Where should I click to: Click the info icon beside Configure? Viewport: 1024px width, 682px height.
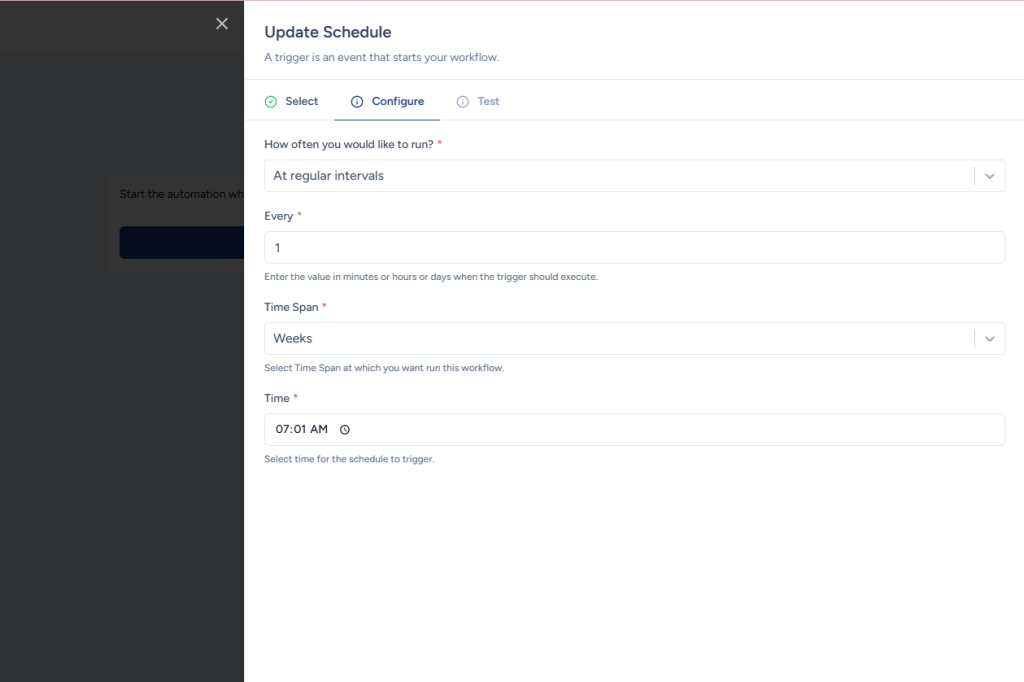[357, 102]
